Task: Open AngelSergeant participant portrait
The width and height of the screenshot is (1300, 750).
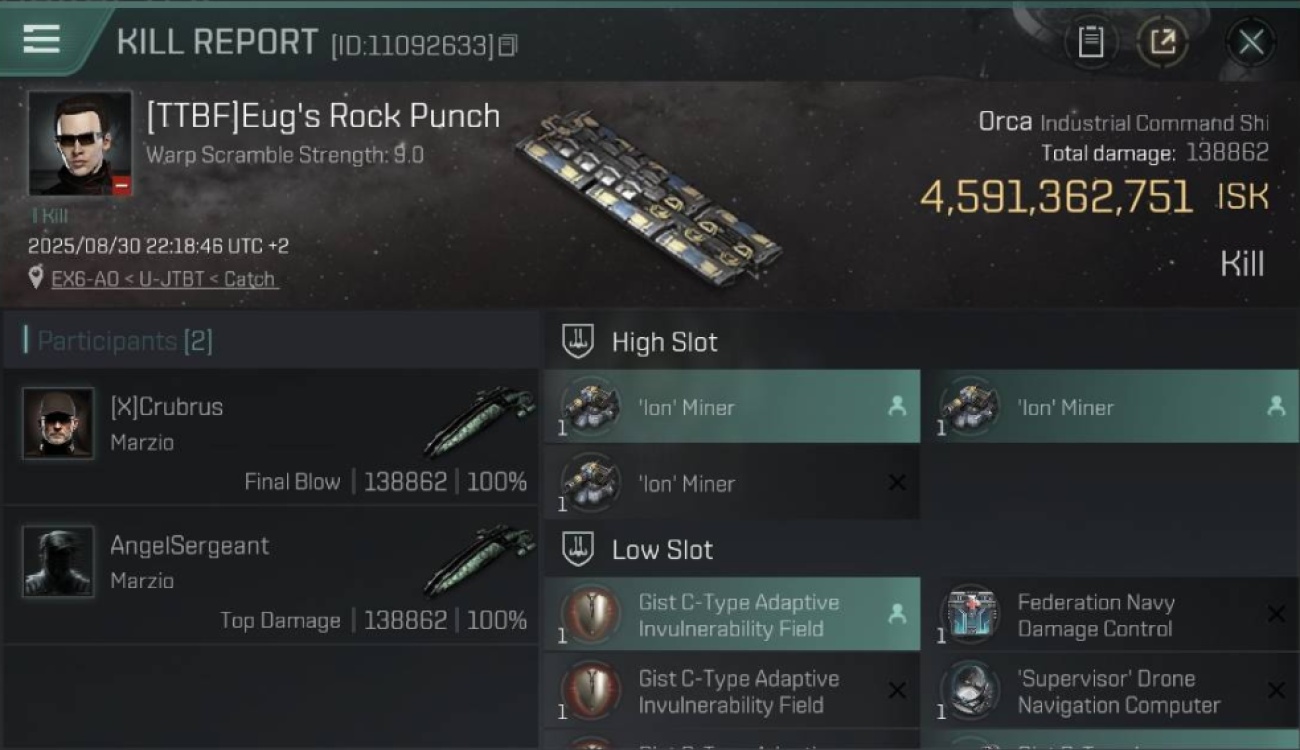Action: 58,562
